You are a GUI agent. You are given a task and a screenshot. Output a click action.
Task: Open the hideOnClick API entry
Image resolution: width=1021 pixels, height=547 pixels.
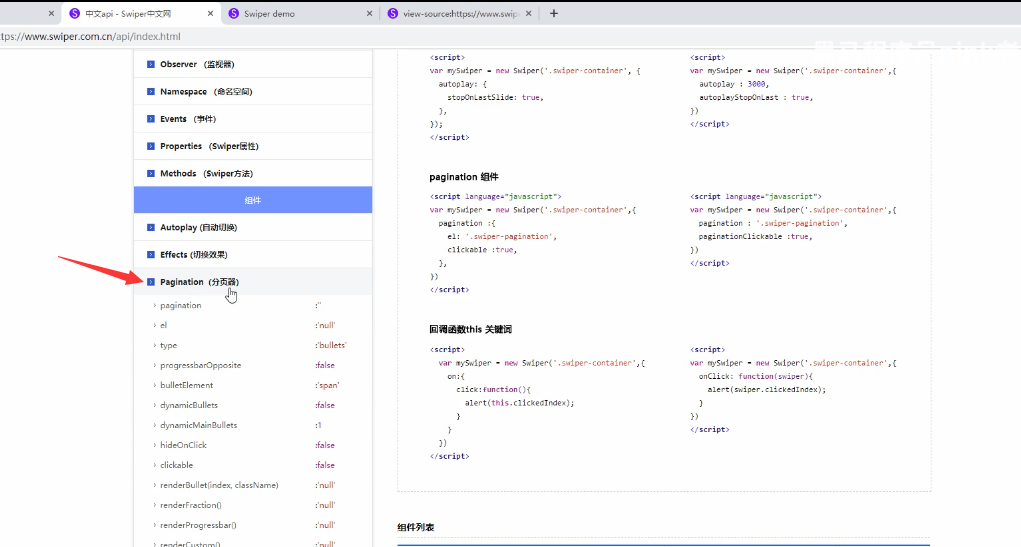point(183,445)
